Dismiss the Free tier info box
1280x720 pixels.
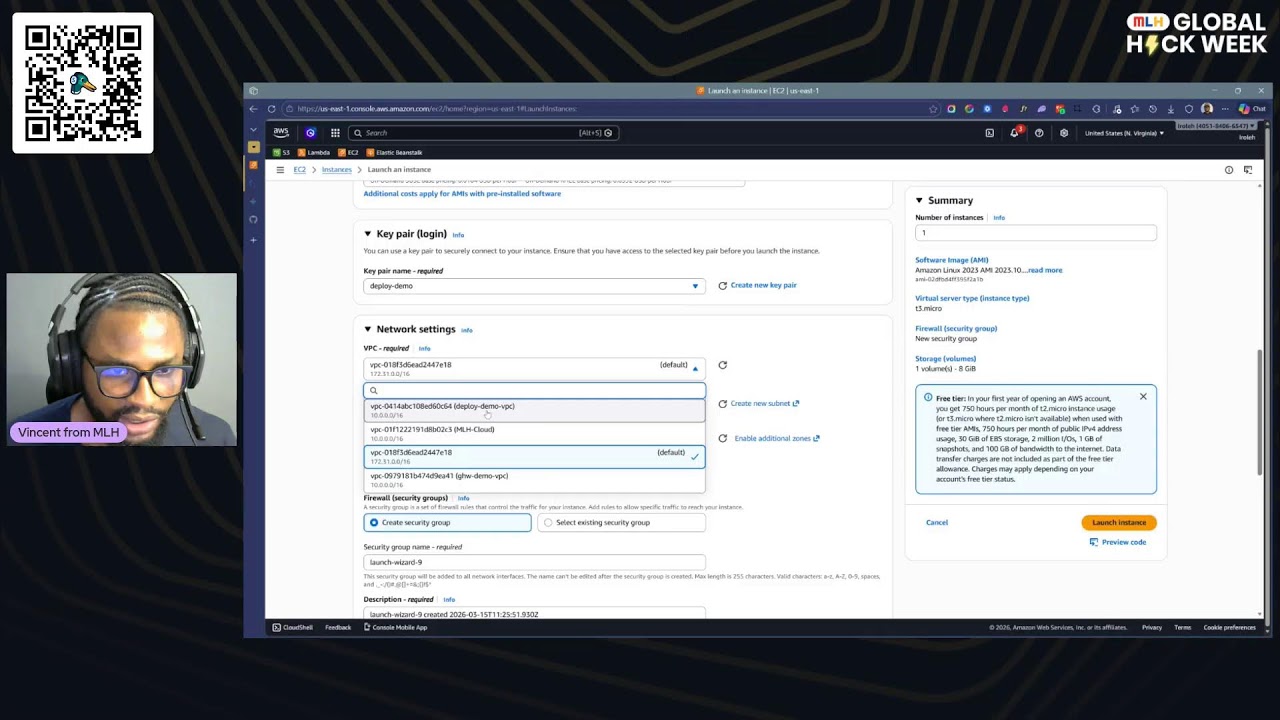coord(1143,397)
